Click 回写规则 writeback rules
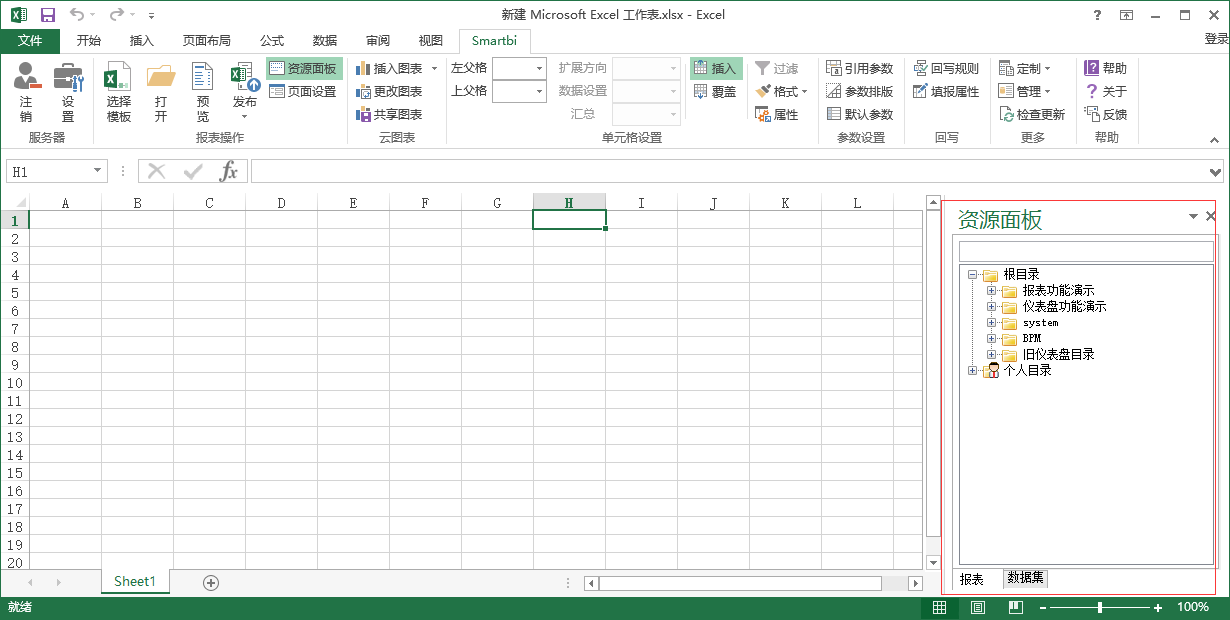The height and width of the screenshot is (620, 1230). [946, 68]
